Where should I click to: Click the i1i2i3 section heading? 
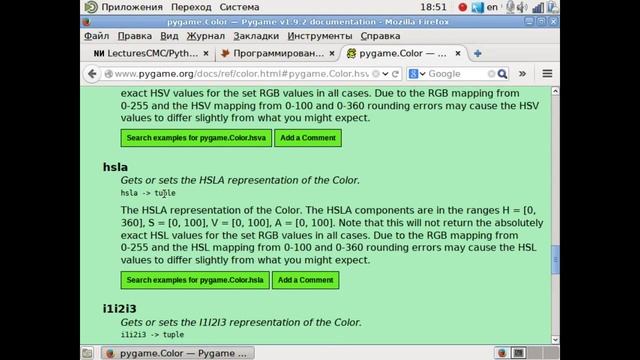pyautogui.click(x=120, y=309)
